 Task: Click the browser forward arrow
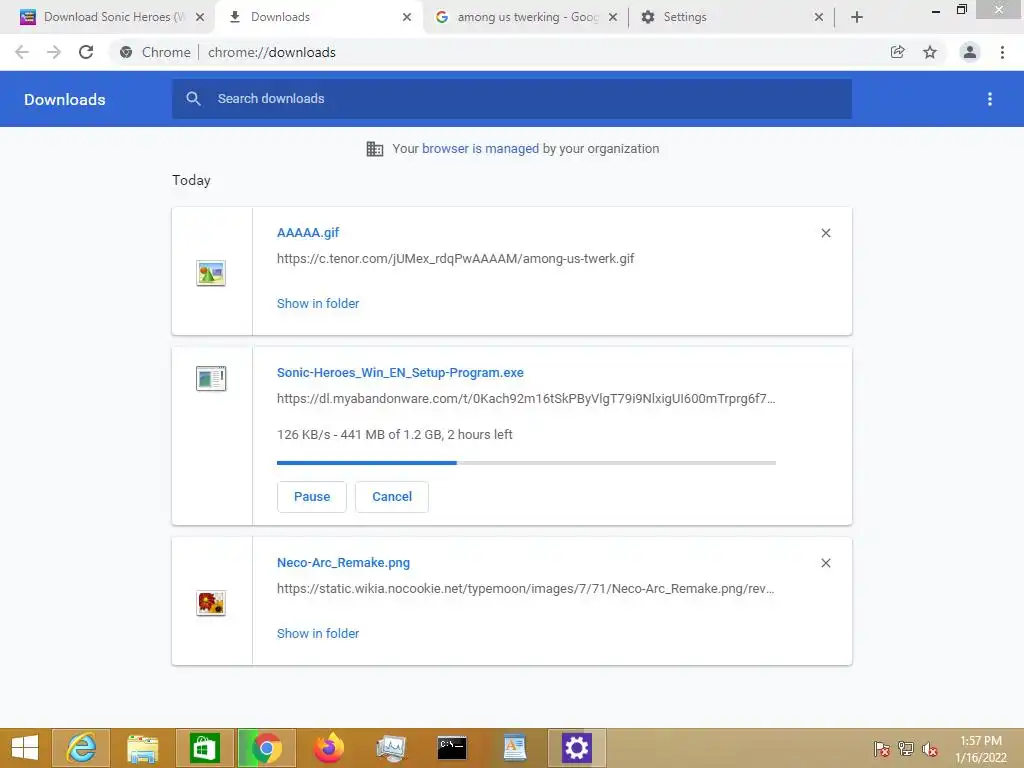[54, 52]
